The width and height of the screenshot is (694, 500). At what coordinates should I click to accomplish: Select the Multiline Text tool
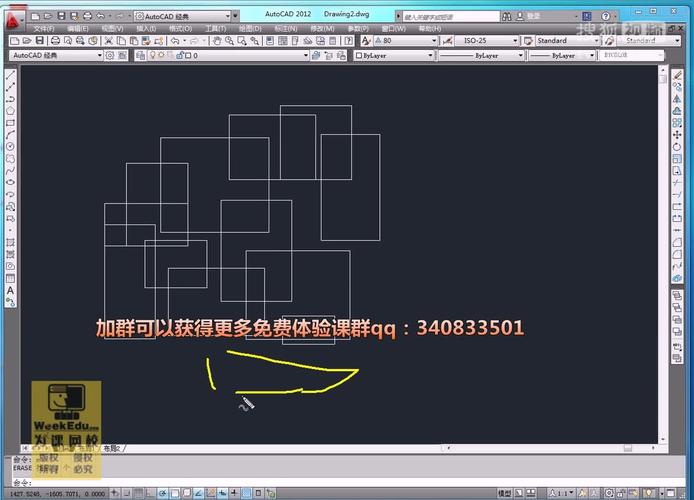(11, 291)
